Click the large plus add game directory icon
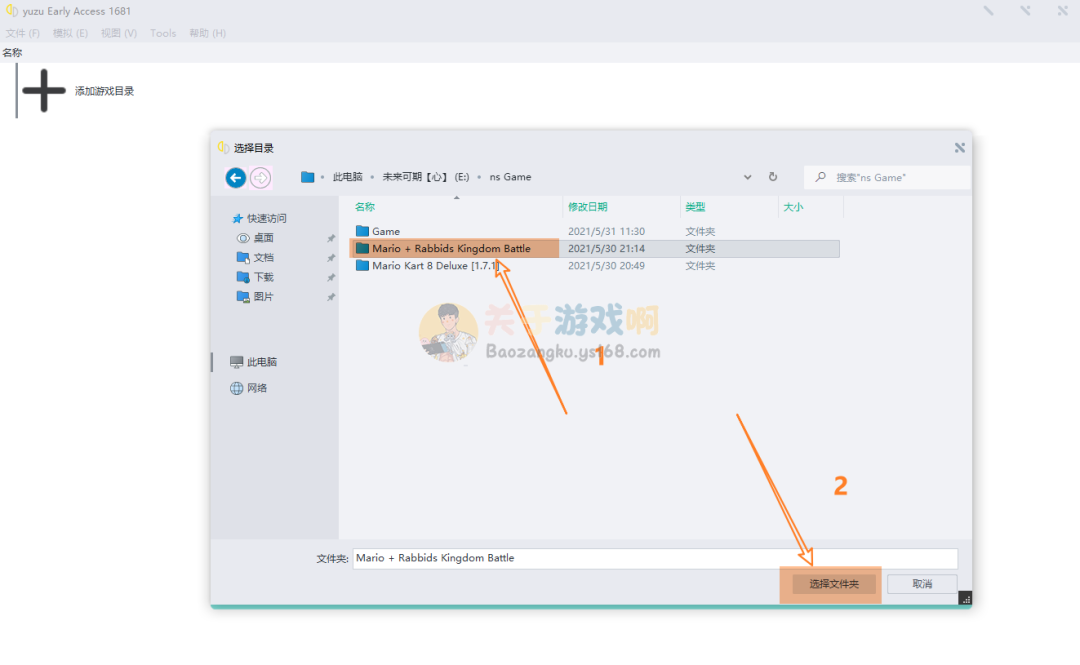Viewport: 1080px width, 665px height. [x=43, y=91]
